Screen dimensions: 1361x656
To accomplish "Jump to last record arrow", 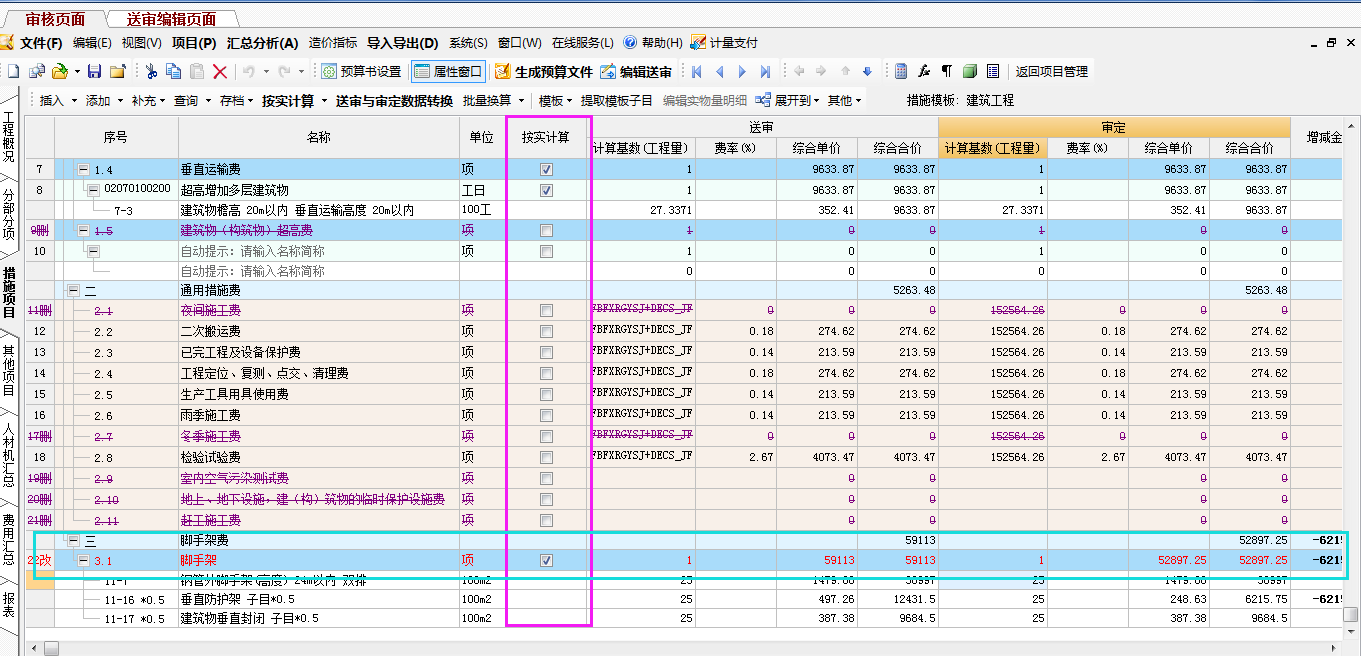I will coord(765,71).
